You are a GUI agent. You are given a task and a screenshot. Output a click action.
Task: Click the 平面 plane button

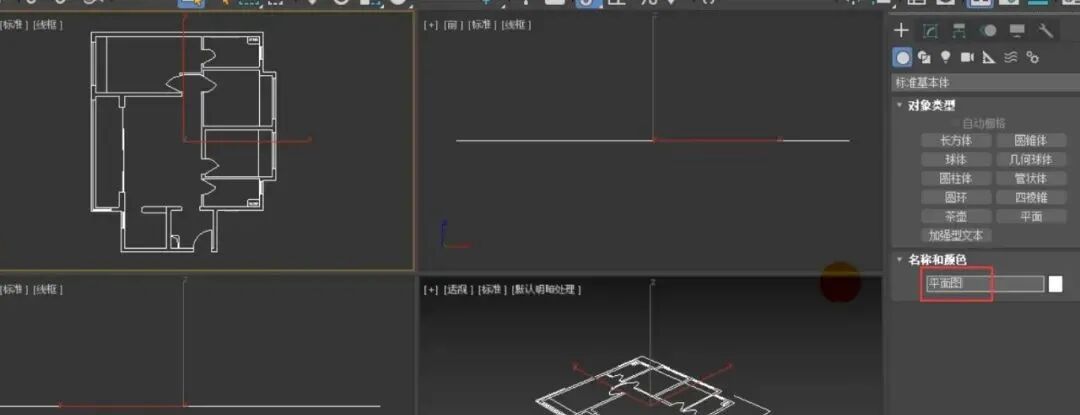click(x=1030, y=216)
